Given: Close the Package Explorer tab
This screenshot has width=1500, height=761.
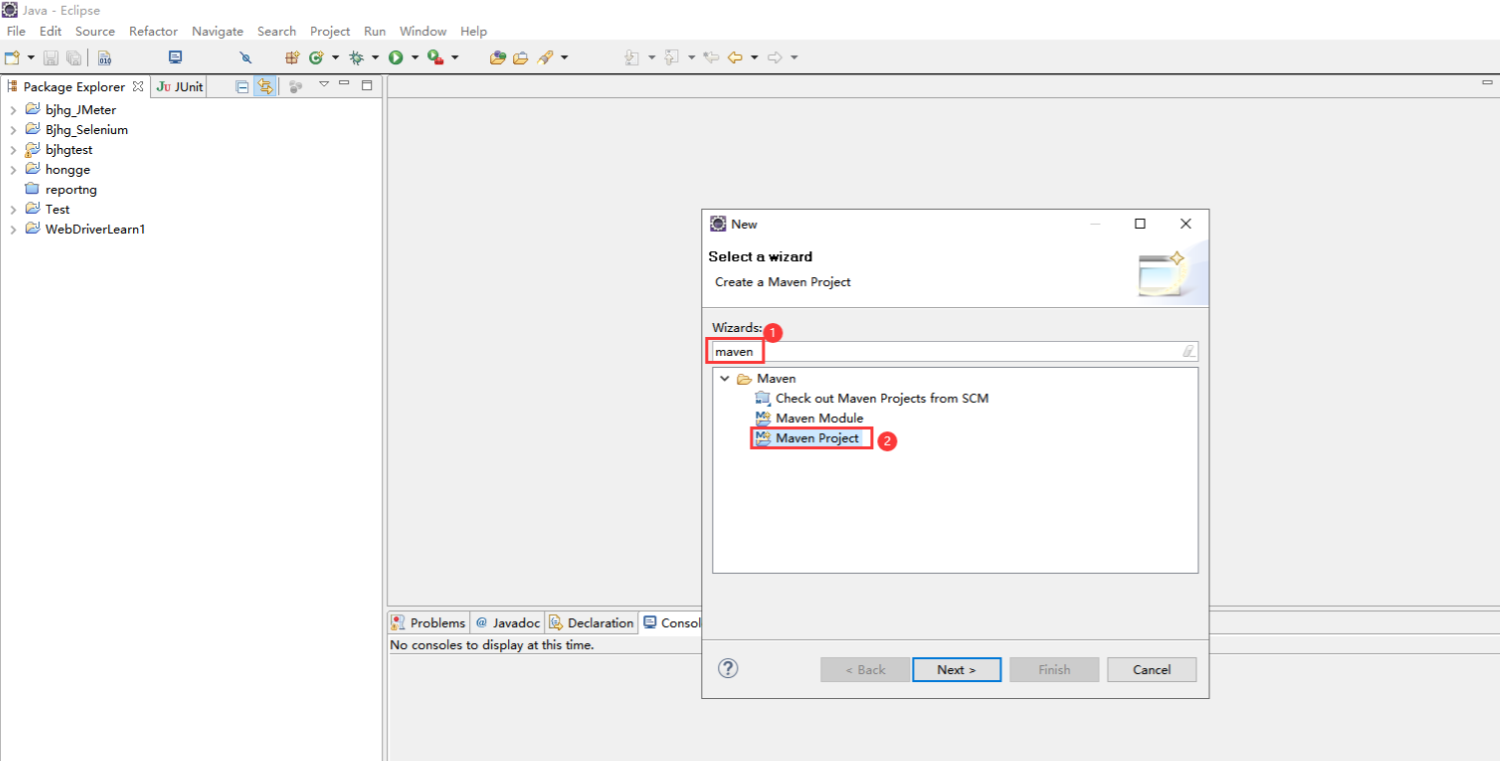Looking at the screenshot, I should 138,86.
